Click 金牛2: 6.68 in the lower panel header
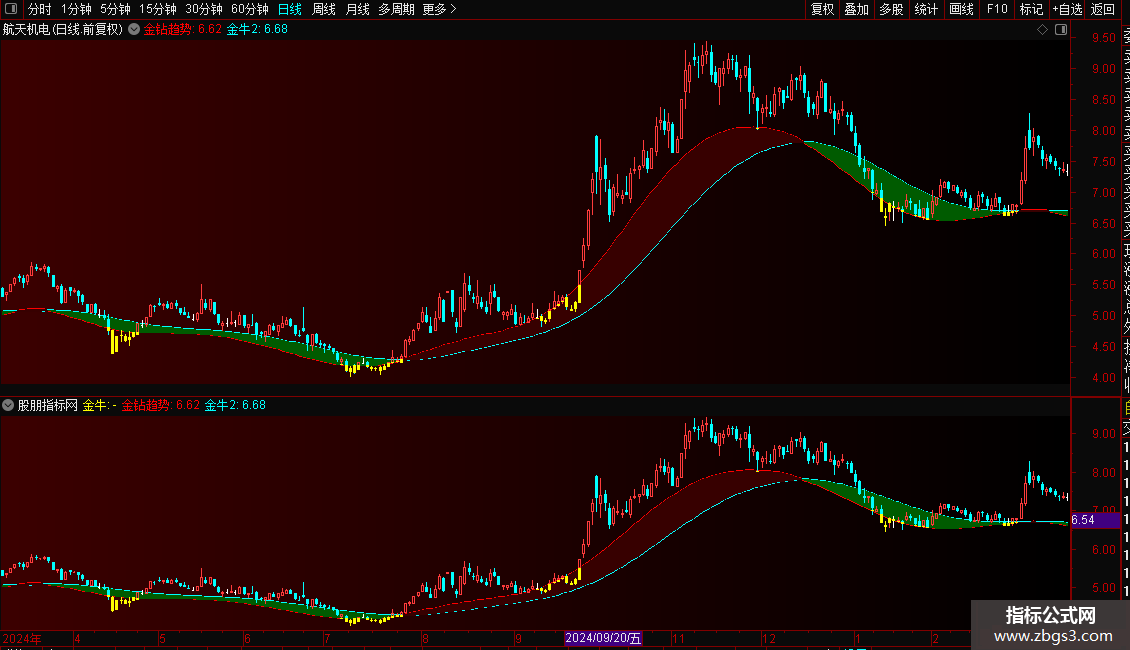This screenshot has width=1130, height=650. [235, 406]
